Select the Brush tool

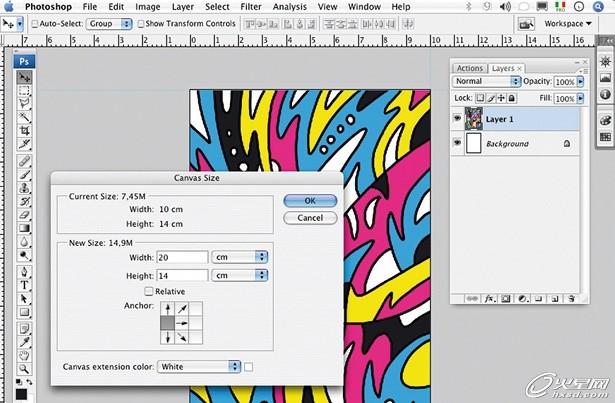[x=24, y=175]
